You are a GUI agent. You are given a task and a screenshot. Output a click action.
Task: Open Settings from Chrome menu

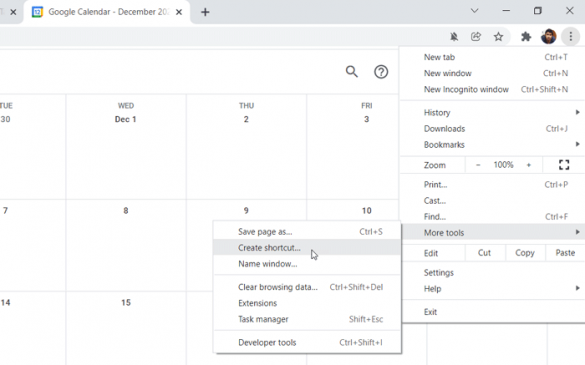coord(492,272)
